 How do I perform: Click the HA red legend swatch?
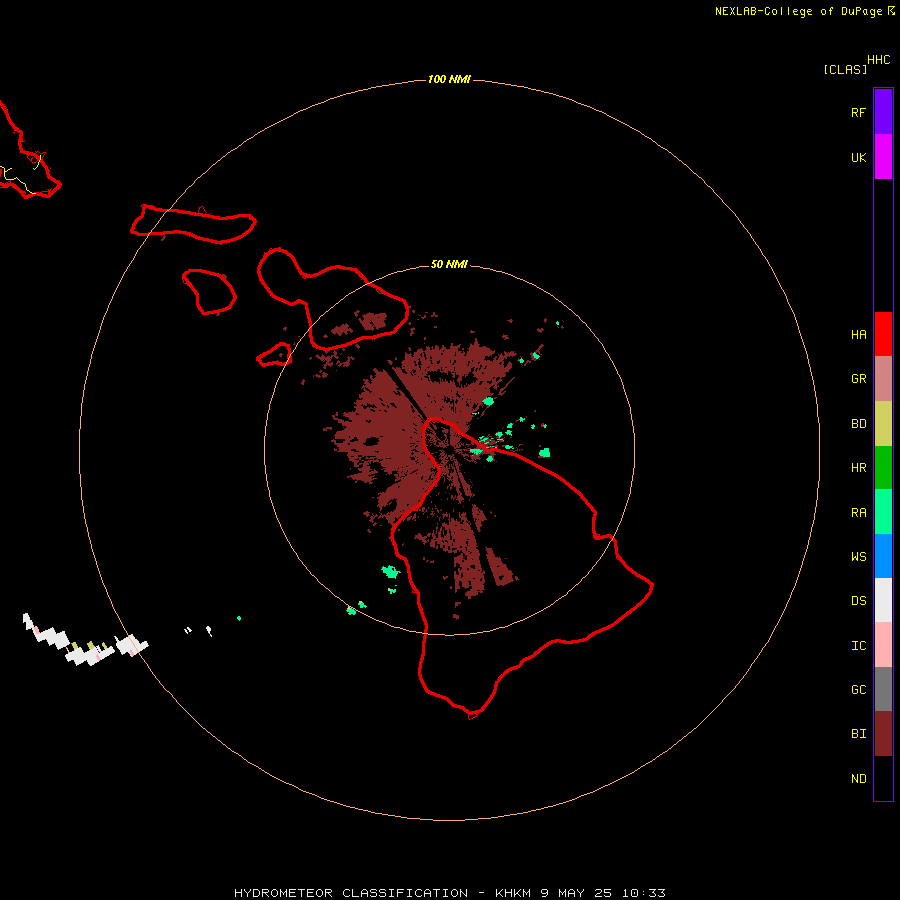(883, 334)
